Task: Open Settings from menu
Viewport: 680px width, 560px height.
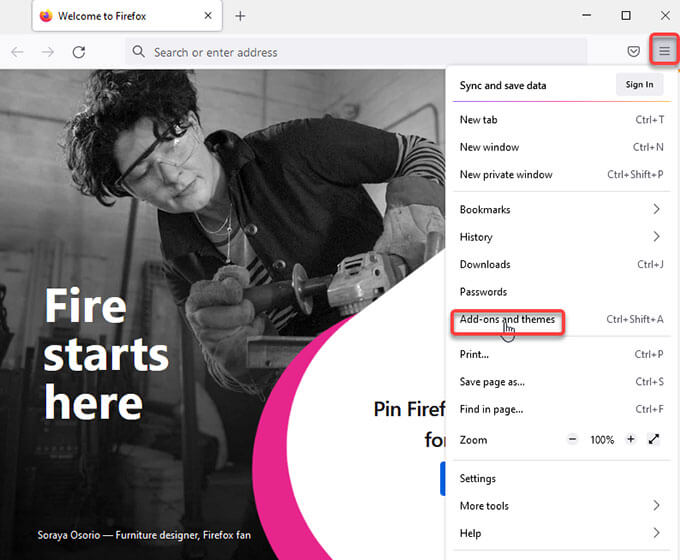Action: pyautogui.click(x=561, y=478)
